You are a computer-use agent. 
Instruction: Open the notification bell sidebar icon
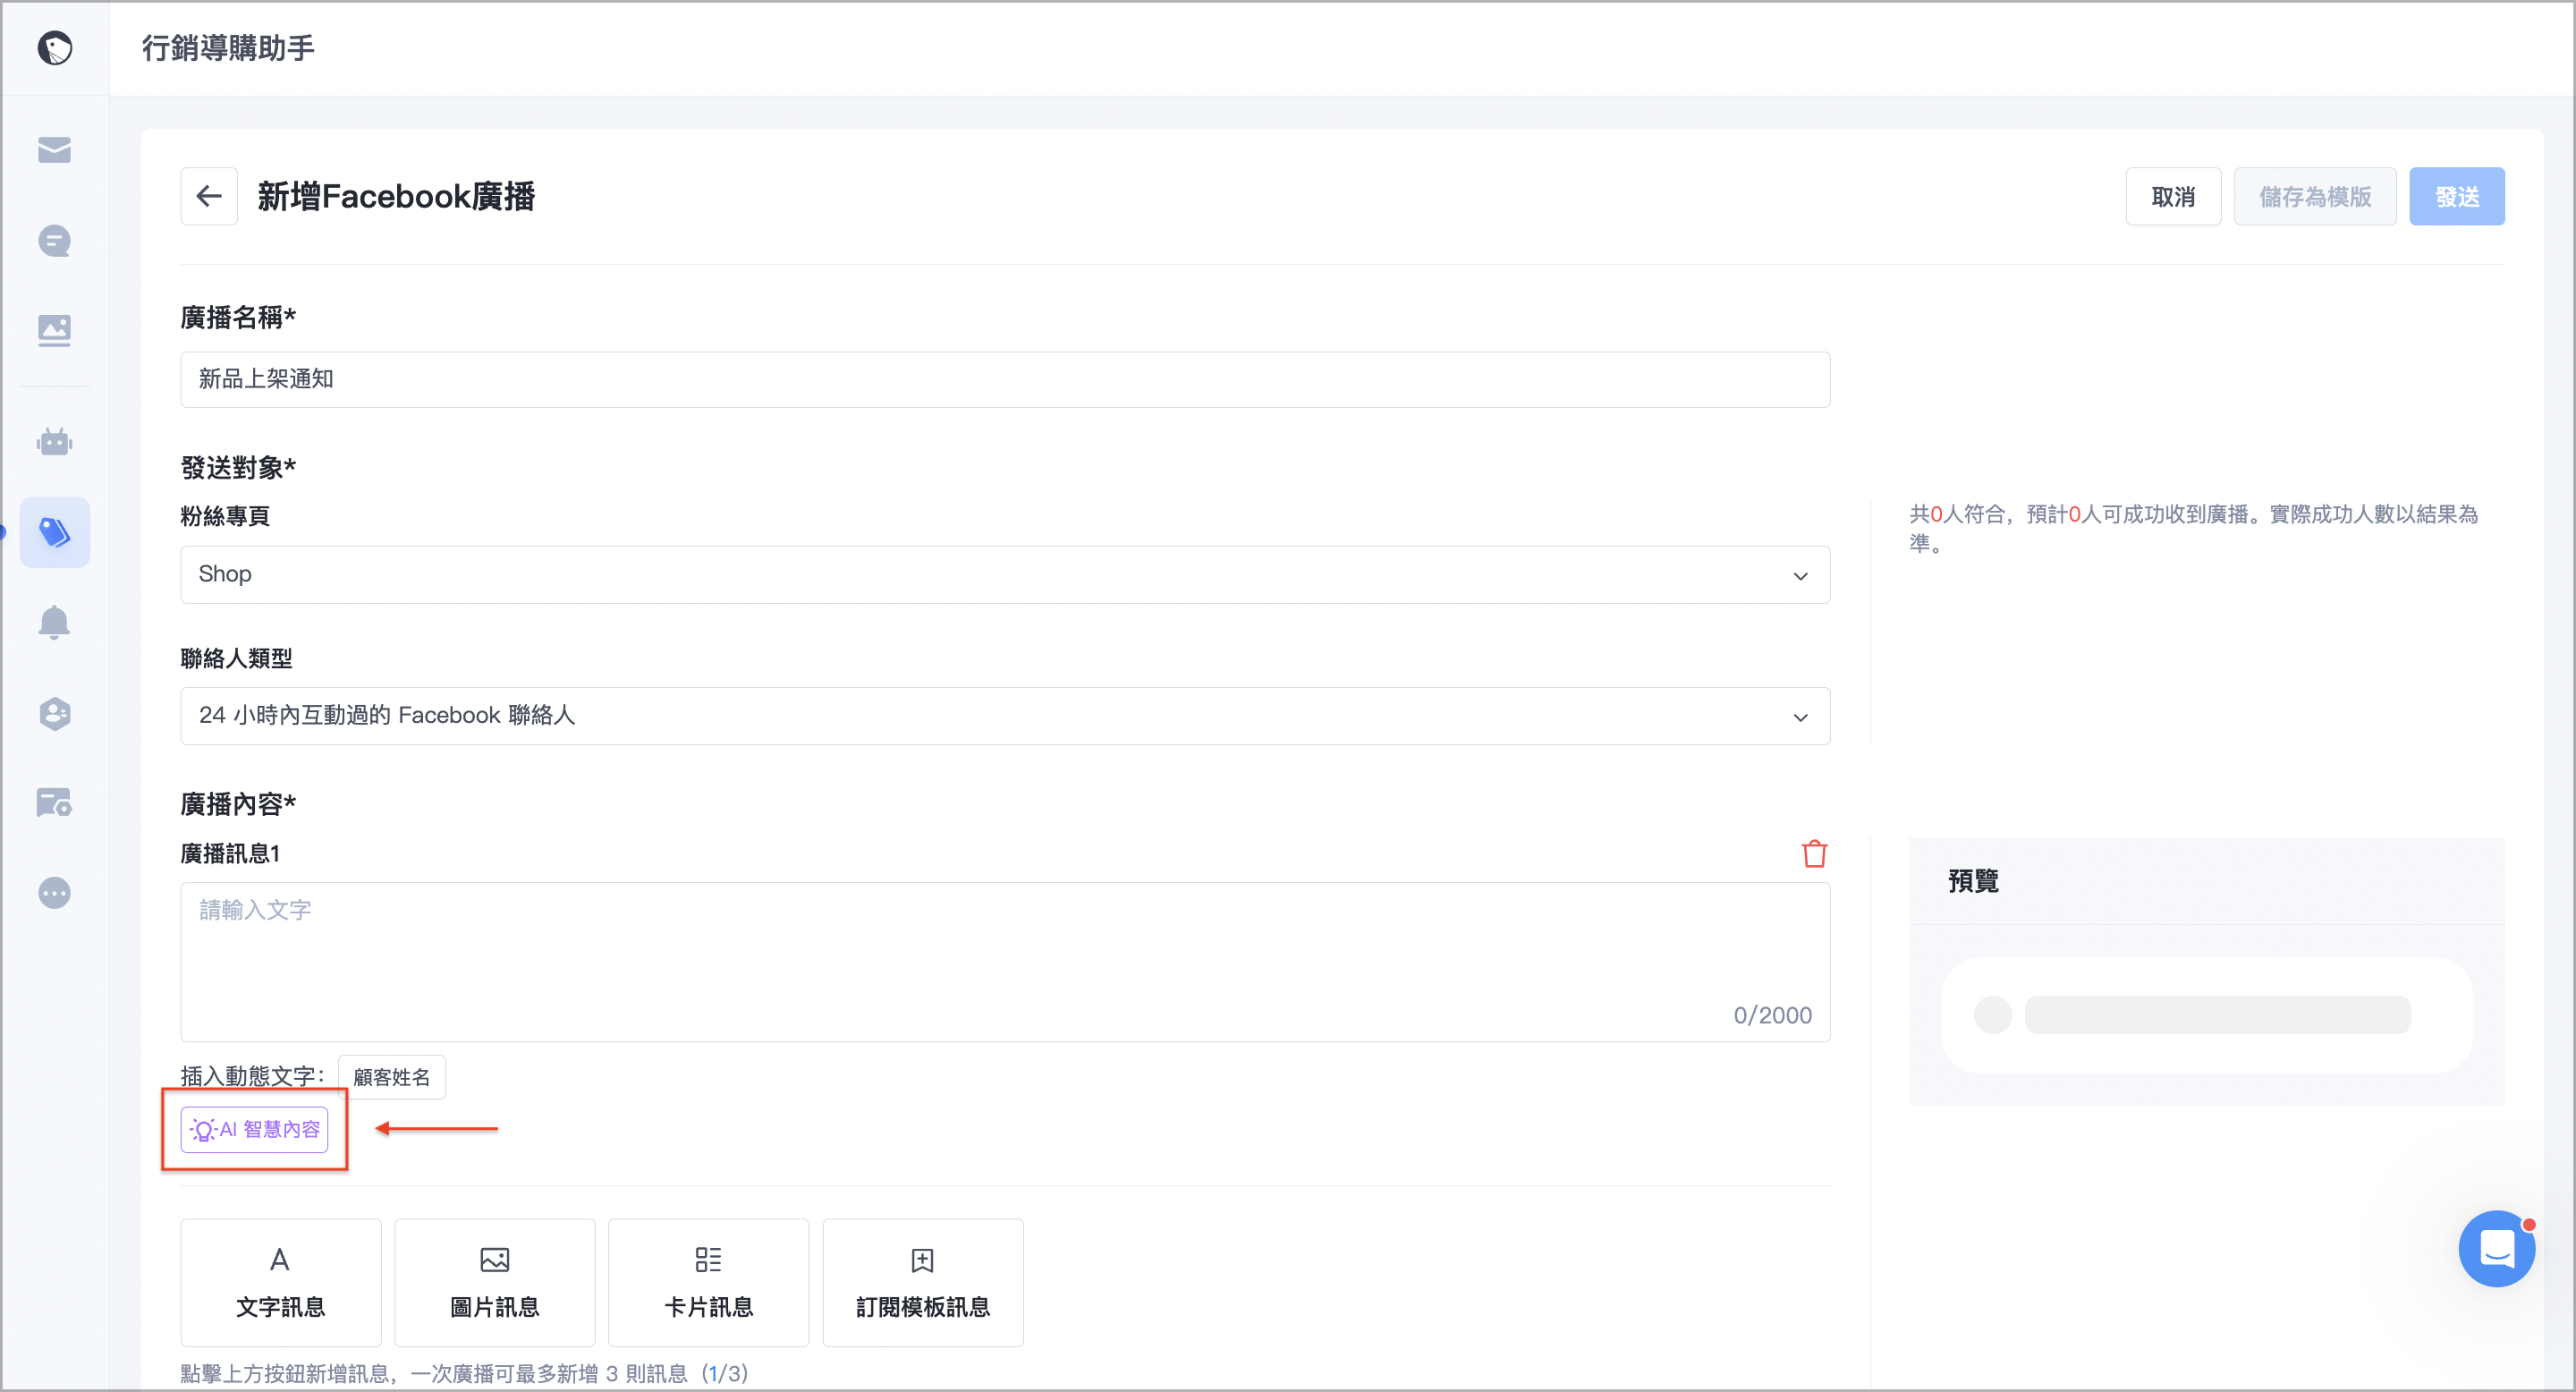[54, 622]
